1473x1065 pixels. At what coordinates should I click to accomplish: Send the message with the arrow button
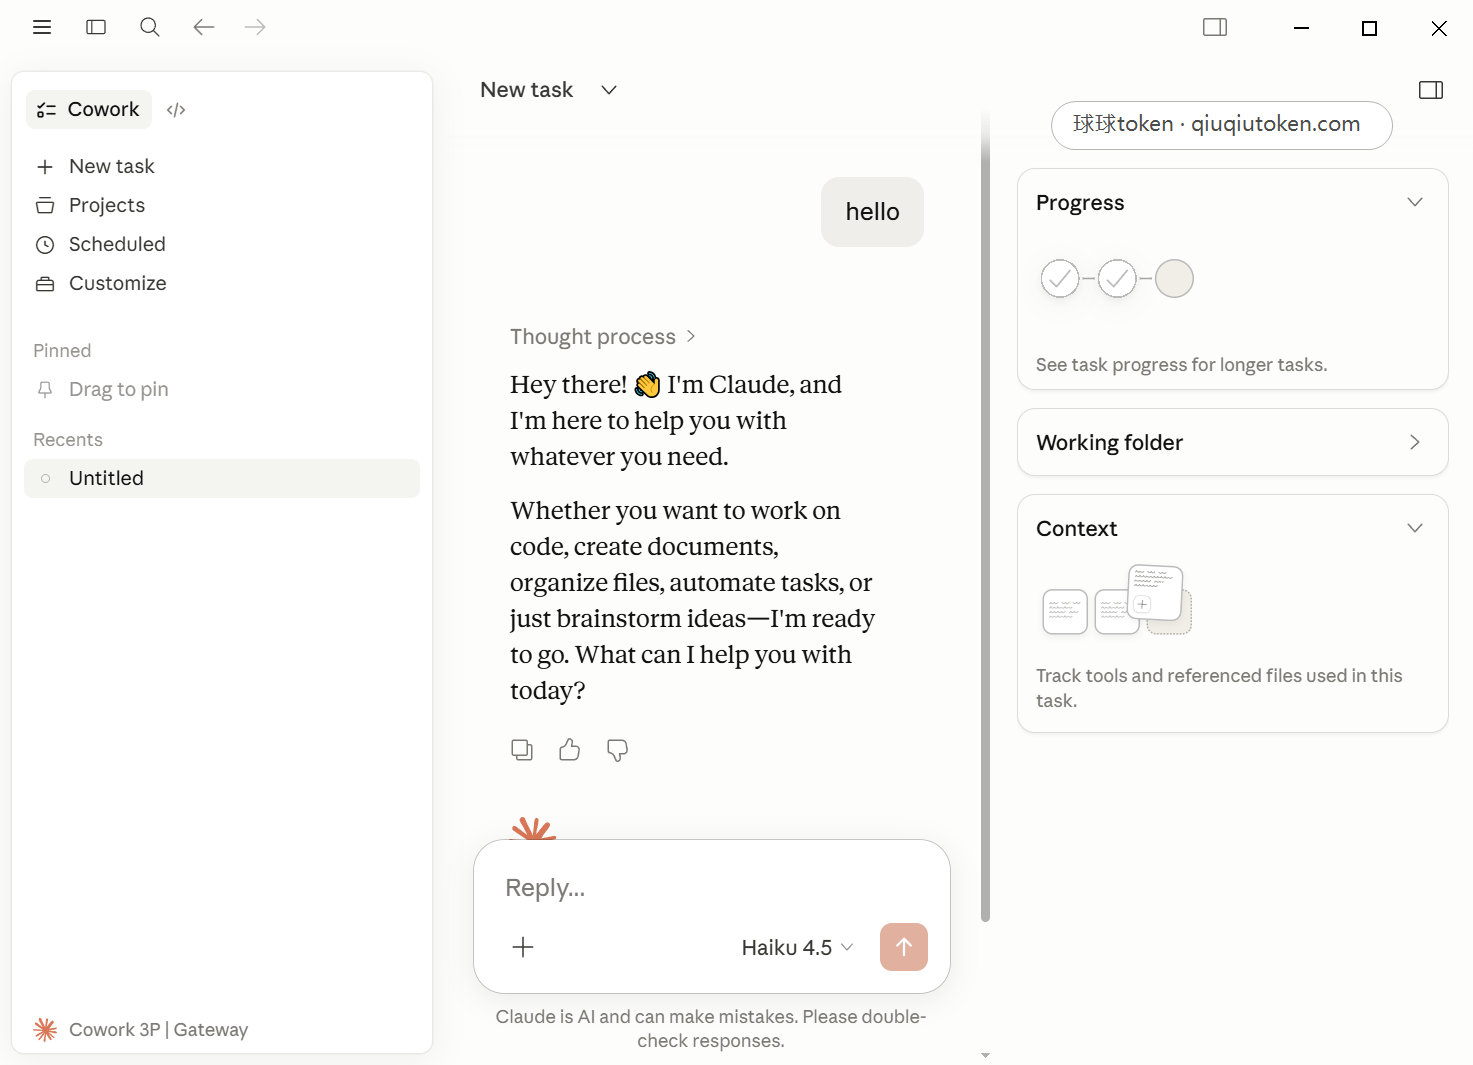(x=904, y=947)
